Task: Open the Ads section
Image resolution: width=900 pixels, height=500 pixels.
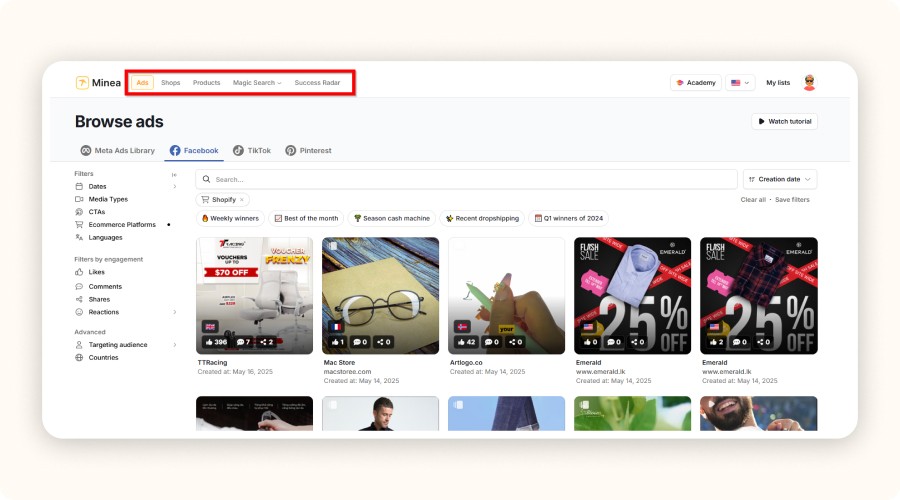Action: coord(142,83)
